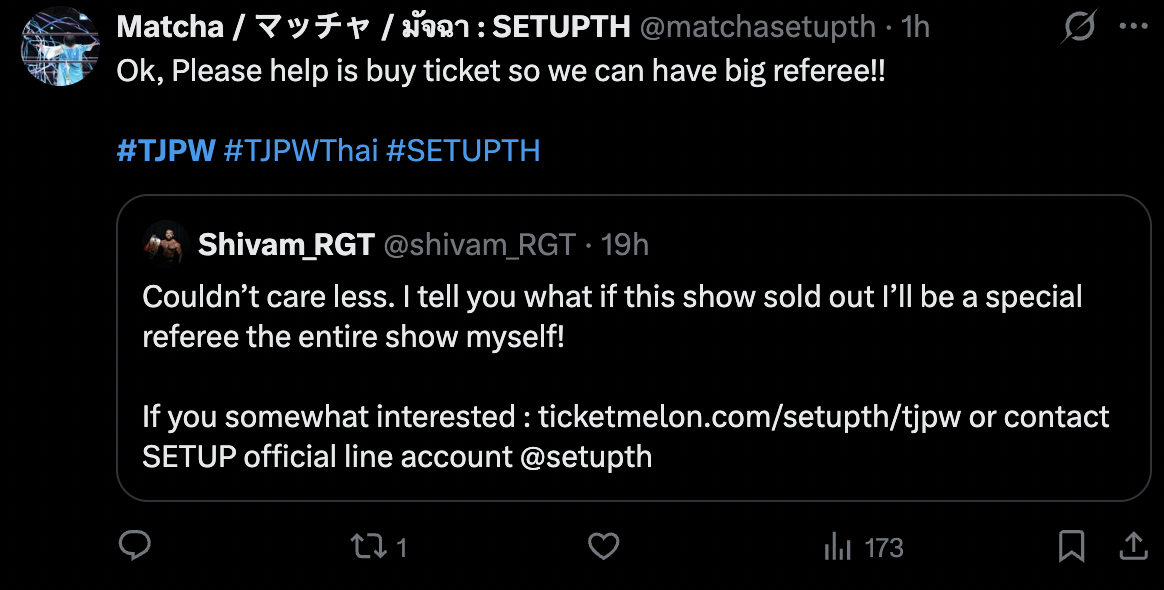This screenshot has width=1164, height=590.
Task: Click the Matcha SETUPTH display name
Action: coord(373,27)
